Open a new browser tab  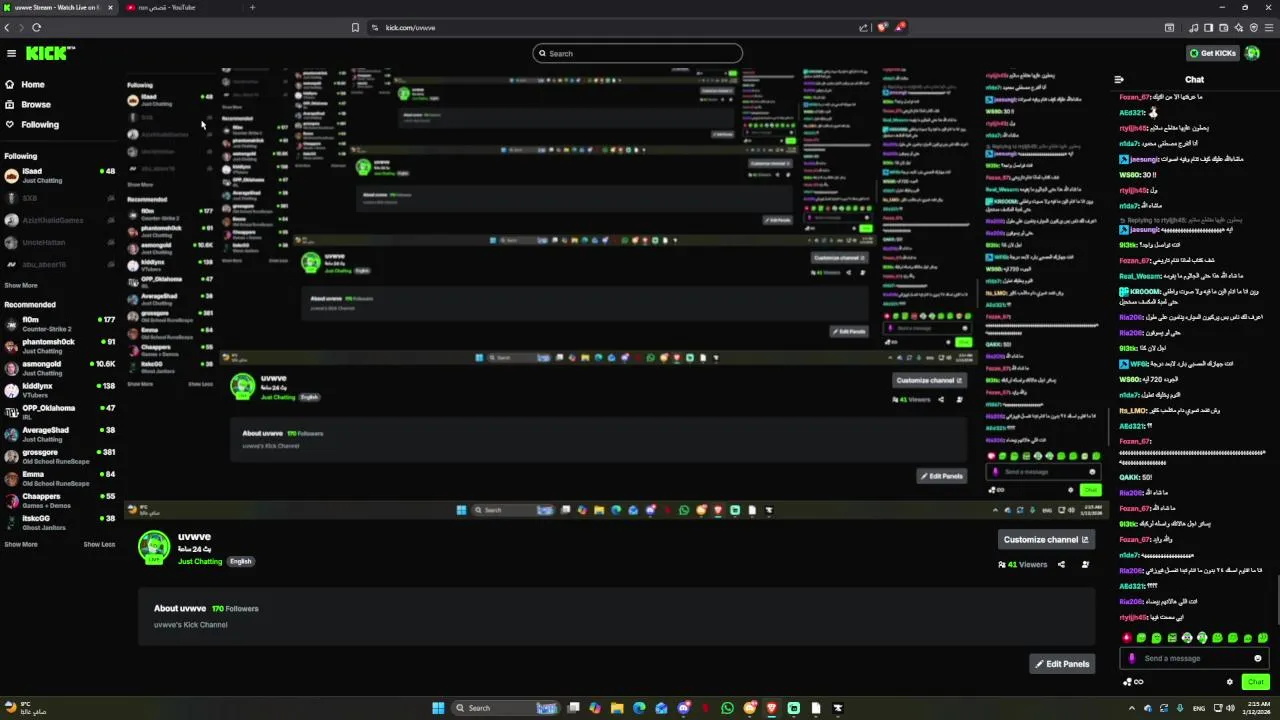pyautogui.click(x=252, y=7)
